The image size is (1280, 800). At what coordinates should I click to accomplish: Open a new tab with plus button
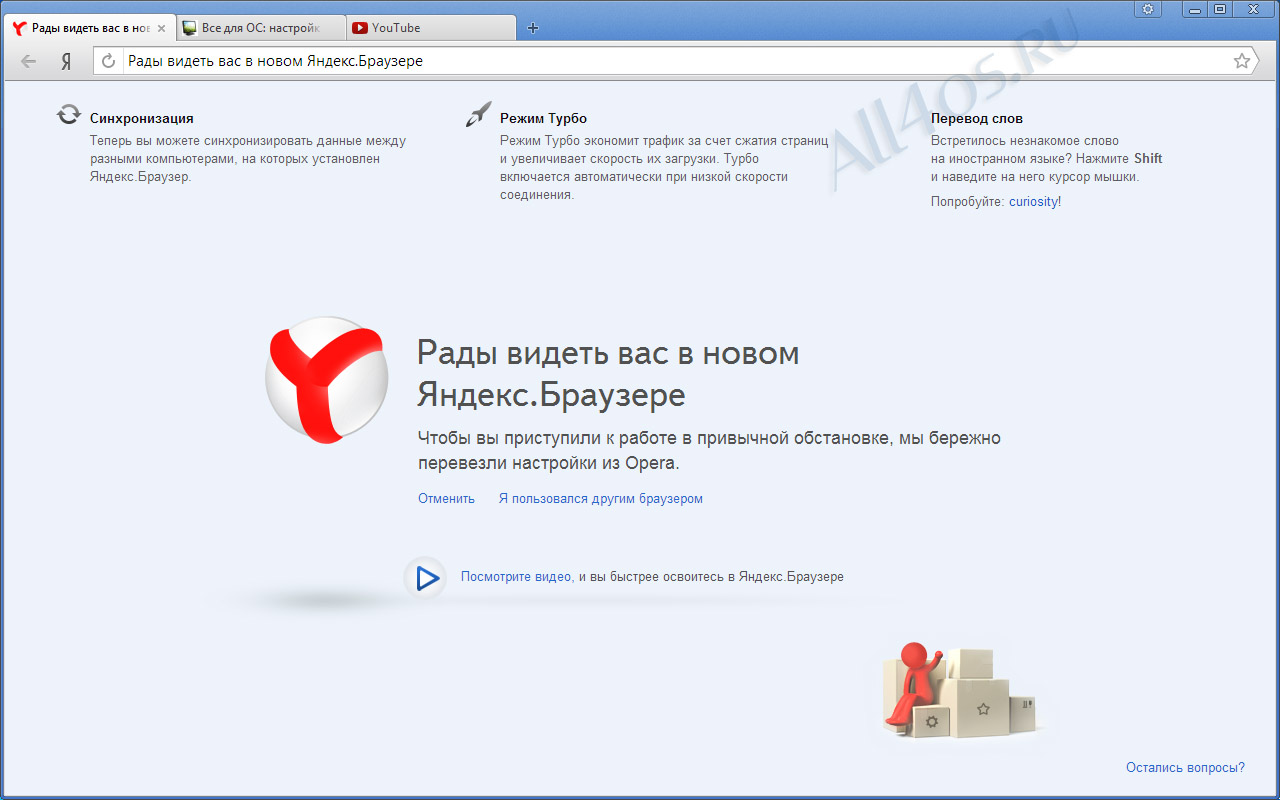532,28
